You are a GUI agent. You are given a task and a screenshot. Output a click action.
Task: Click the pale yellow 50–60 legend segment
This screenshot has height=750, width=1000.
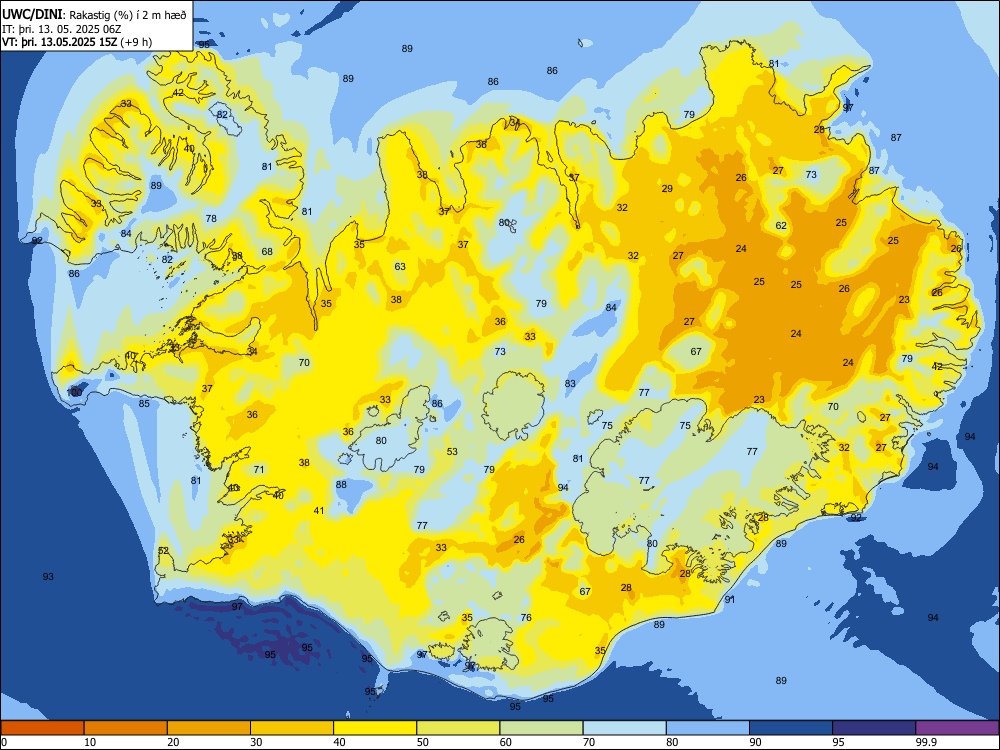point(458,728)
